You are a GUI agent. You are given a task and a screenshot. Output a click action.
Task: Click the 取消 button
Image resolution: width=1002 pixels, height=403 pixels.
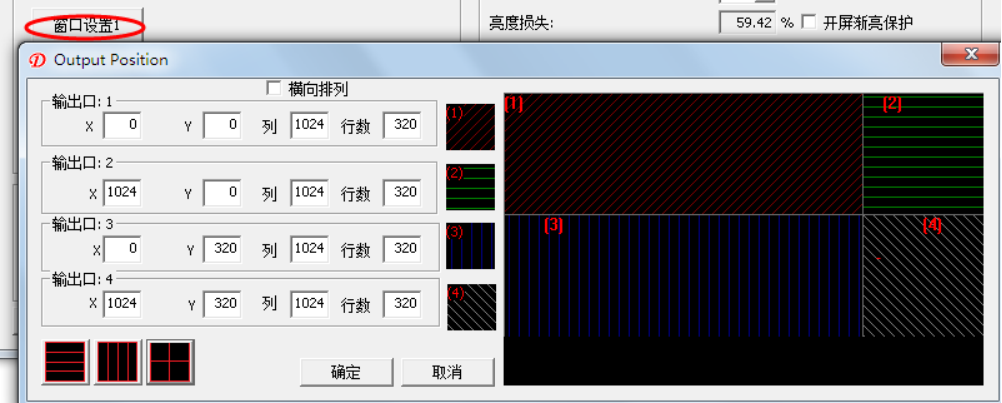pos(447,372)
